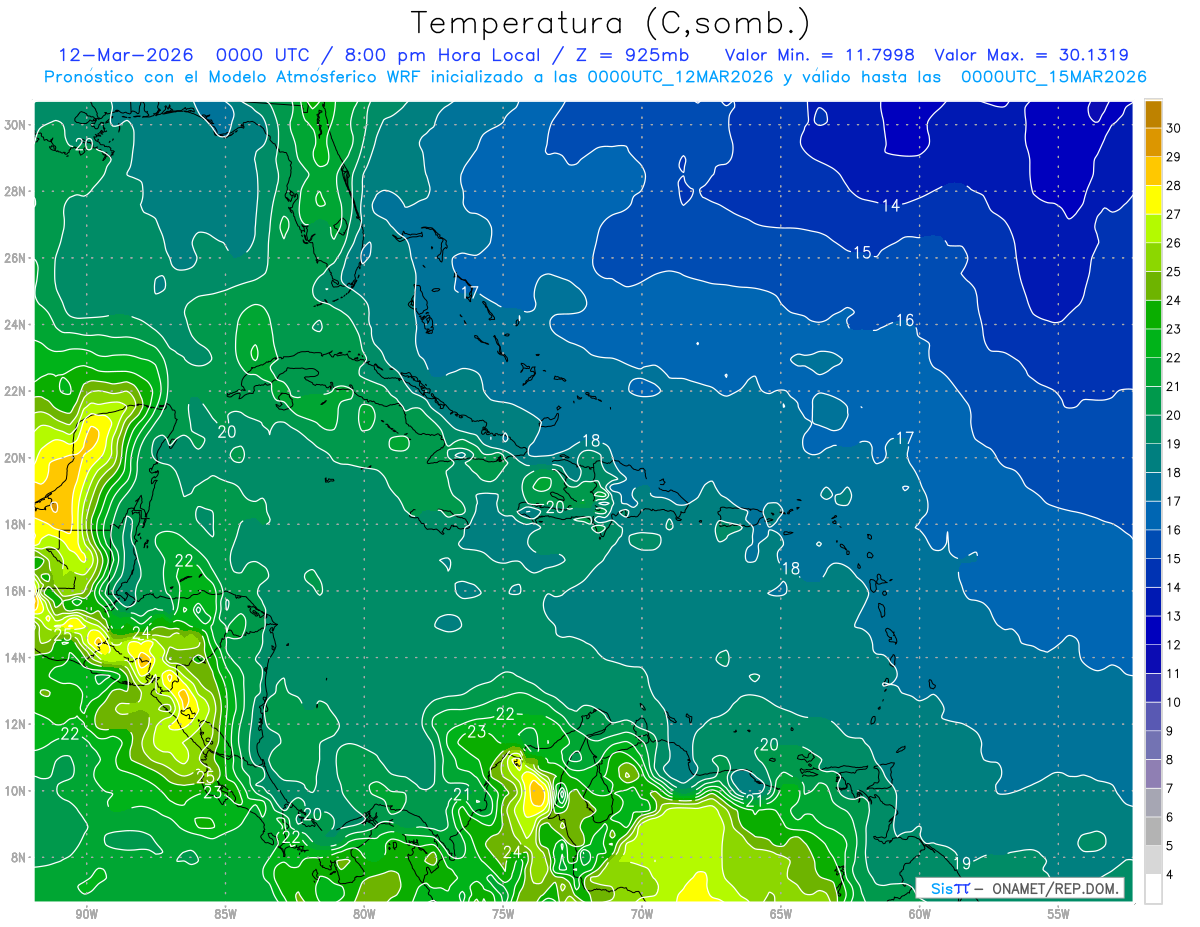Click the "14" contour label on the map

click(x=891, y=205)
